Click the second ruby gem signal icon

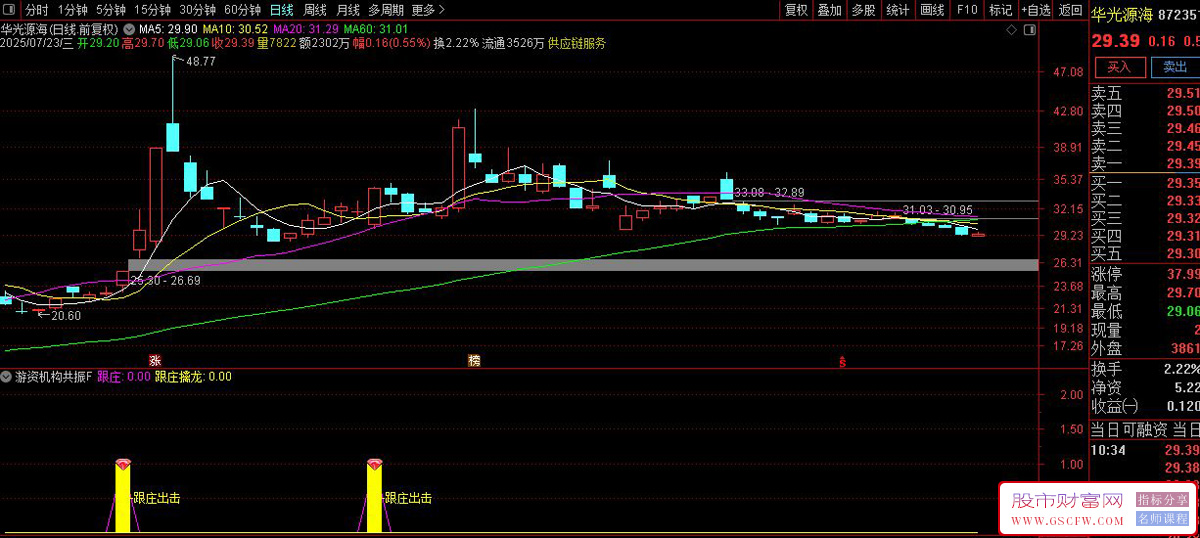tap(375, 462)
